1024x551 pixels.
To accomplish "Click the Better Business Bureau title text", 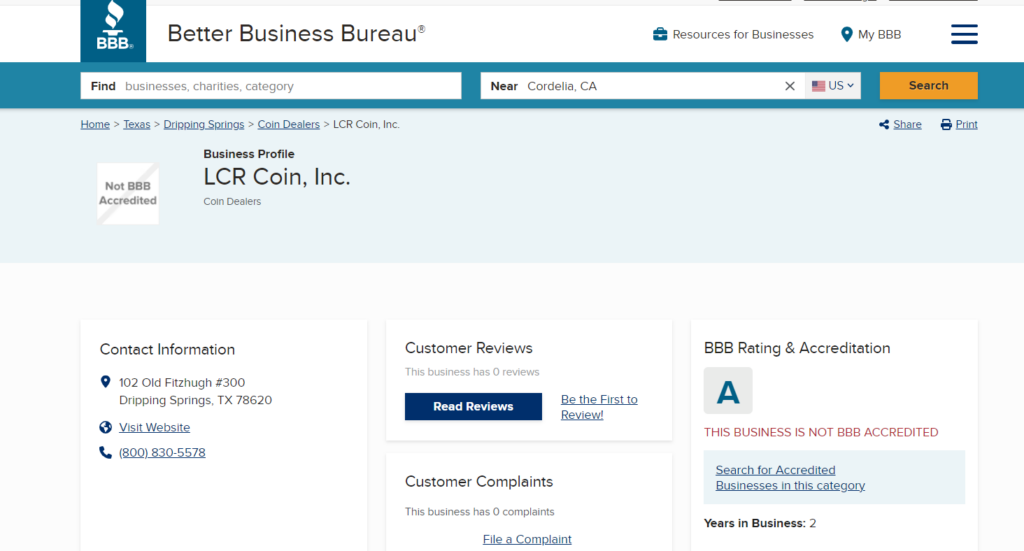I will [x=296, y=33].
